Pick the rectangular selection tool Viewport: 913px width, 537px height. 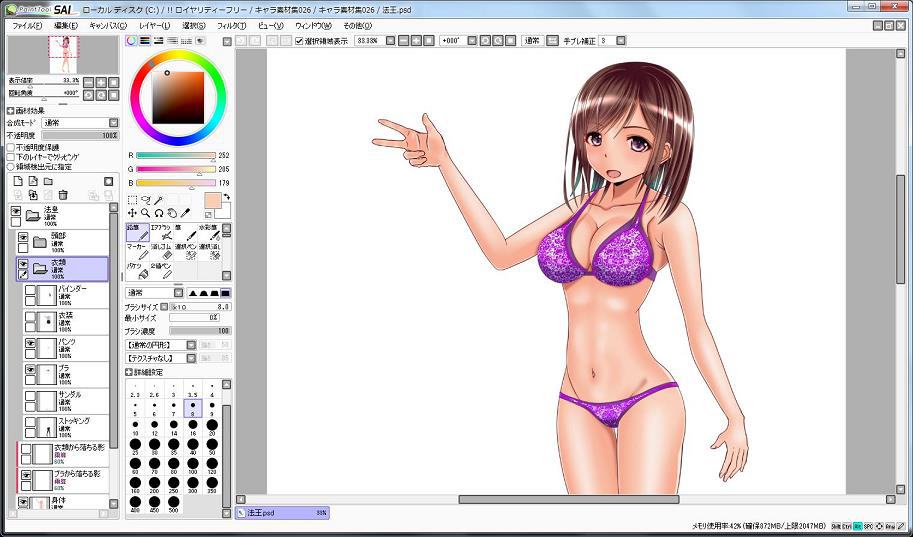(x=132, y=200)
